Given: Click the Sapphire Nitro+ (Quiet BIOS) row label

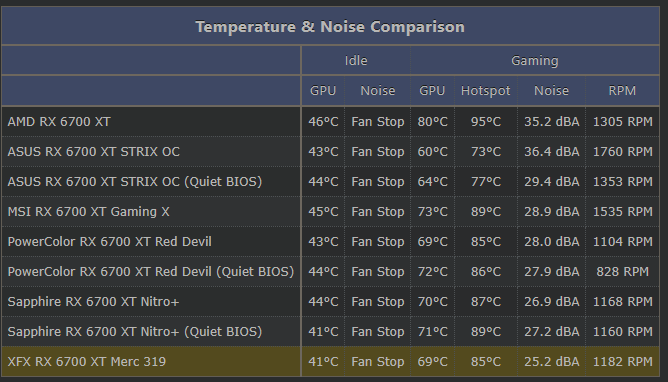Looking at the screenshot, I should [135, 332].
